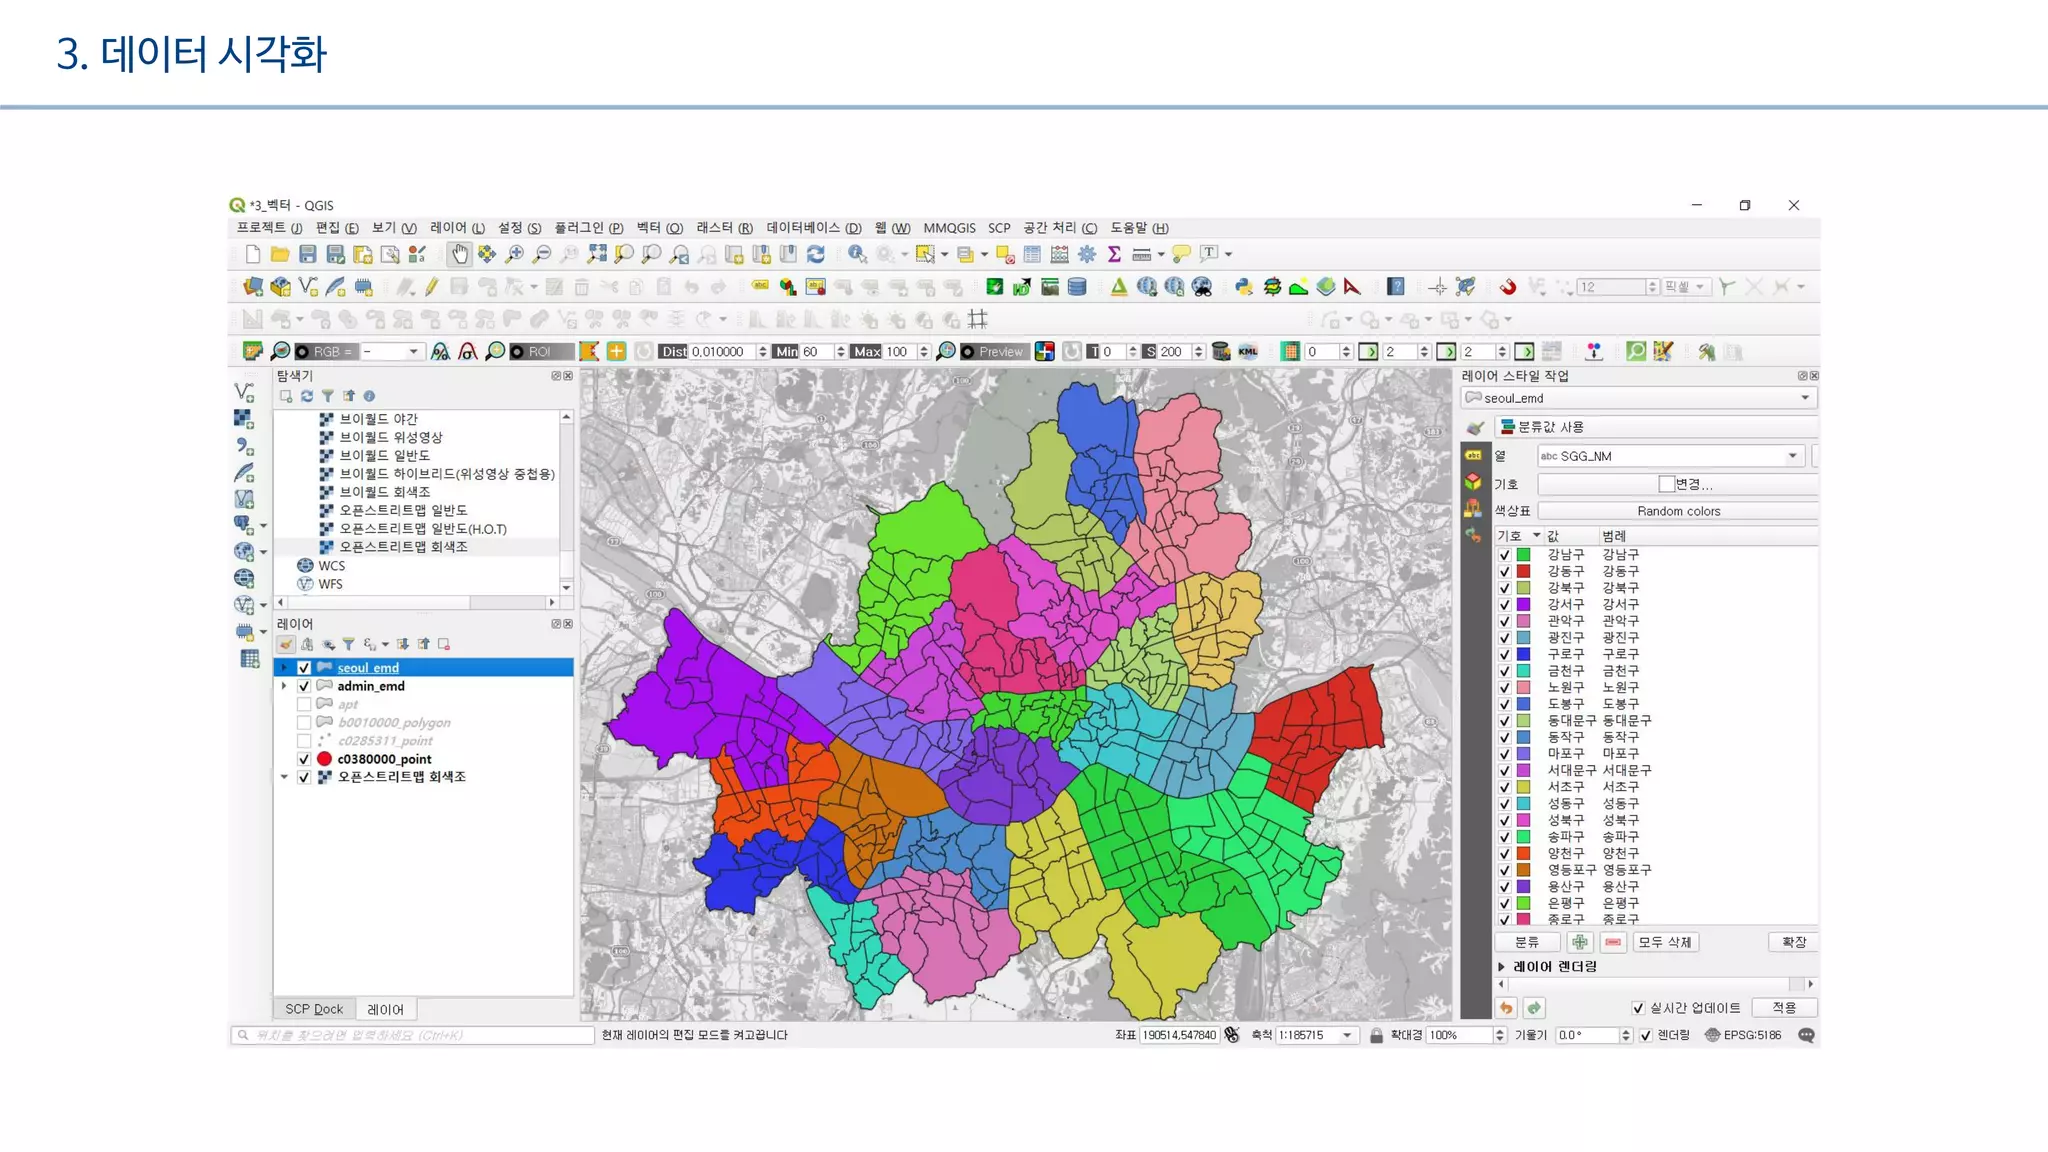2048x1152 pixels.
Task: Open the 벡터 menu
Action: coord(659,228)
